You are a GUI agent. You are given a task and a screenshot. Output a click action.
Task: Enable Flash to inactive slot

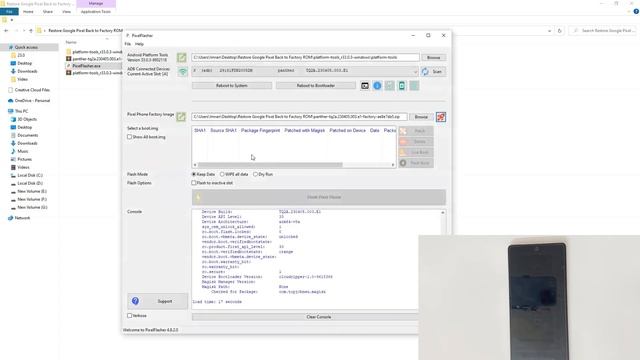pyautogui.click(x=194, y=183)
